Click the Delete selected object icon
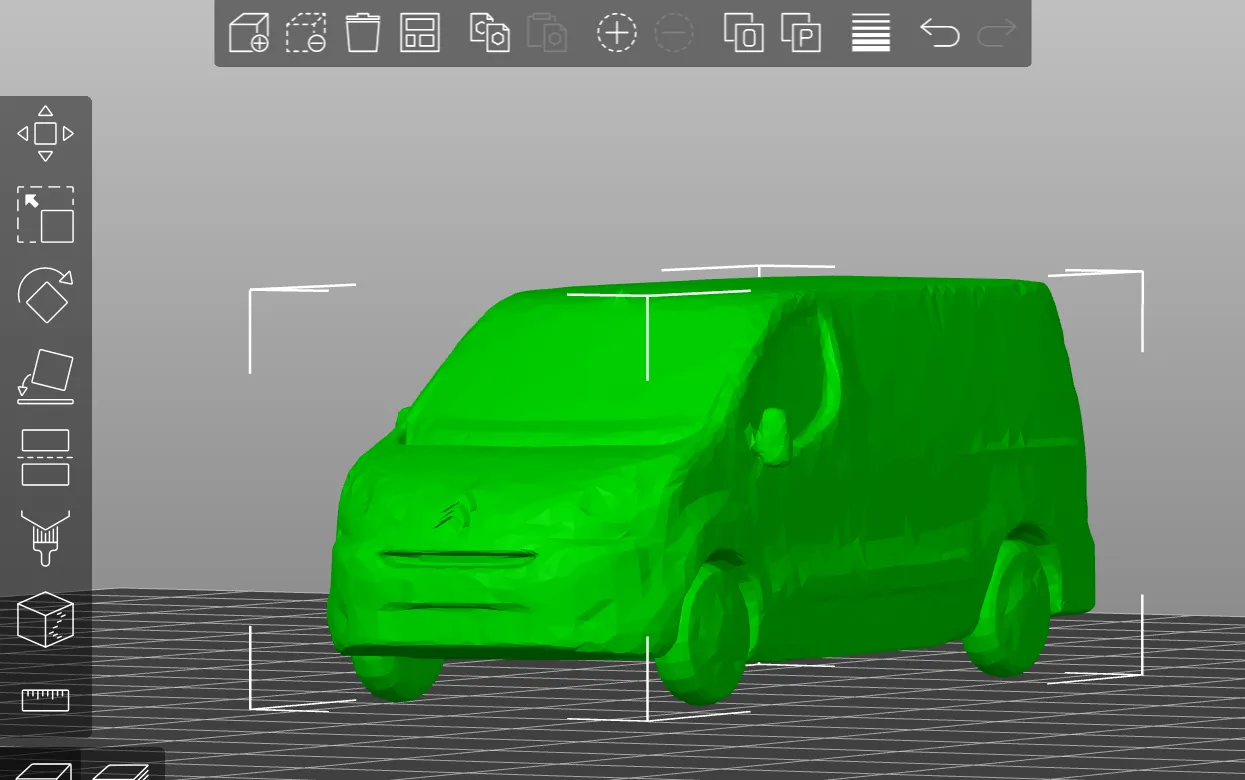Image resolution: width=1245 pixels, height=780 pixels. coord(306,33)
